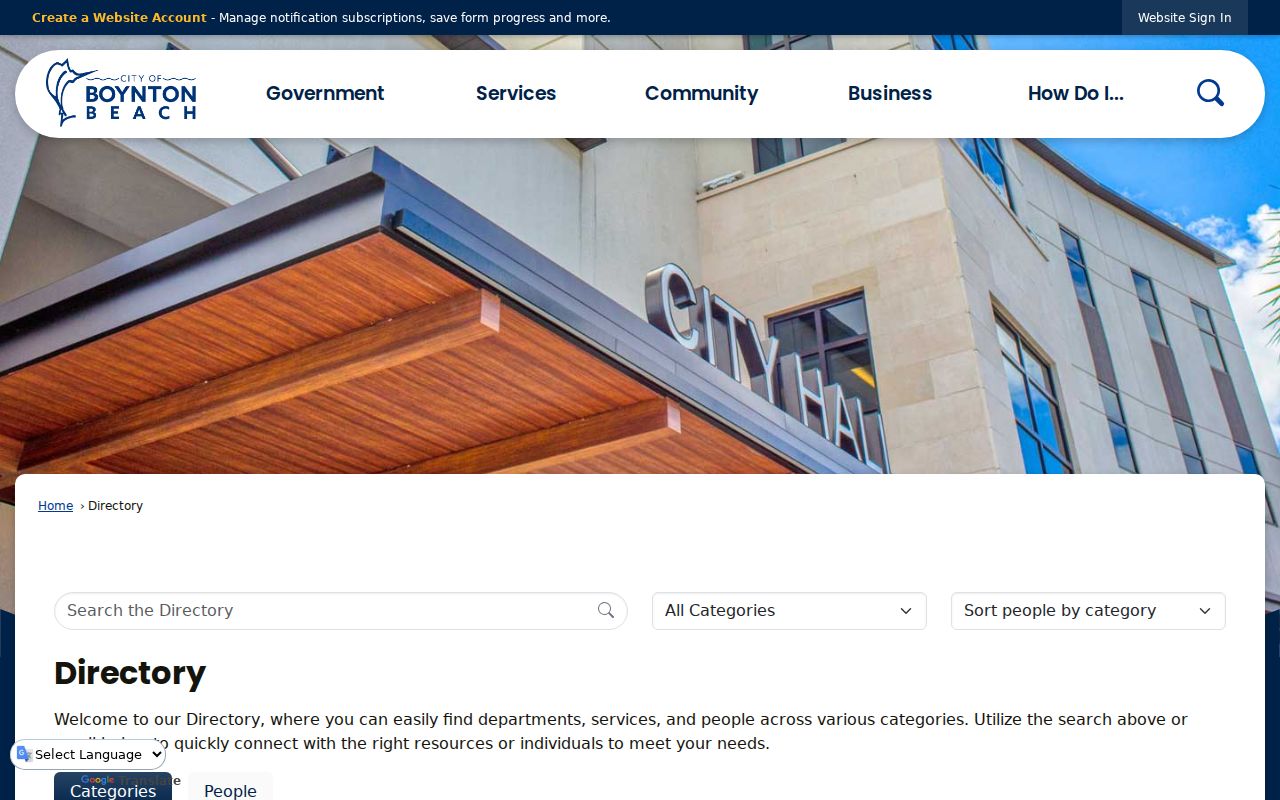The width and height of the screenshot is (1280, 800).
Task: Click the Create a Website Account link
Action: (119, 18)
